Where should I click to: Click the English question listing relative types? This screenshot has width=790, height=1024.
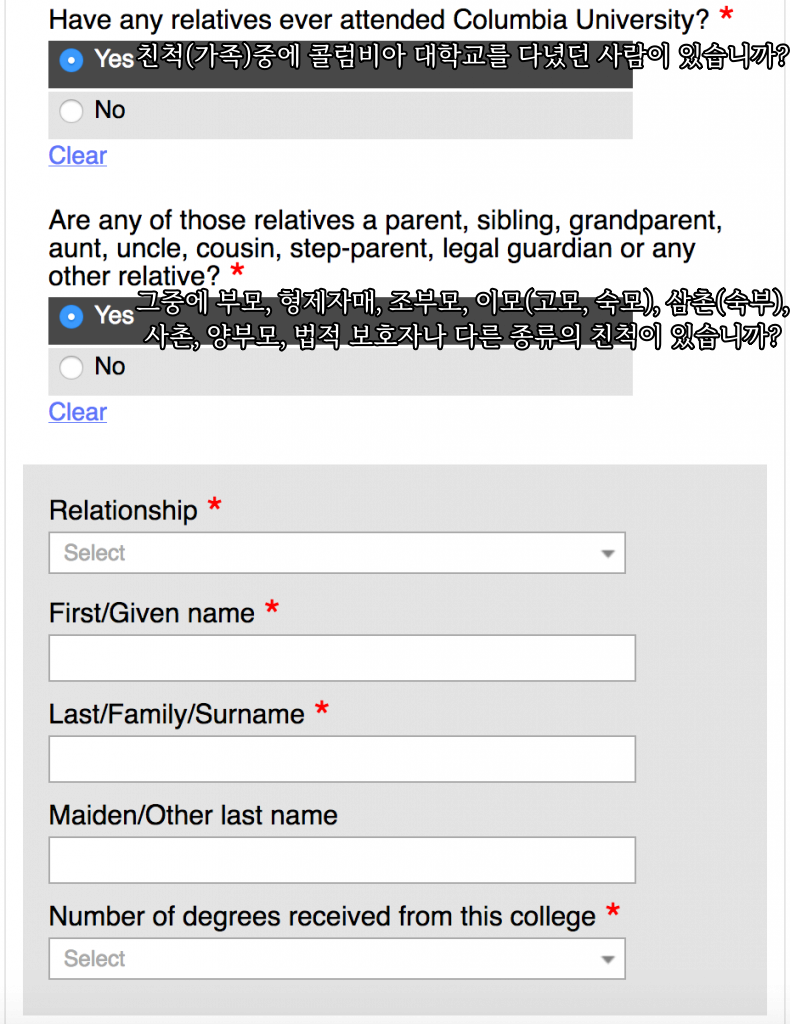tap(384, 246)
